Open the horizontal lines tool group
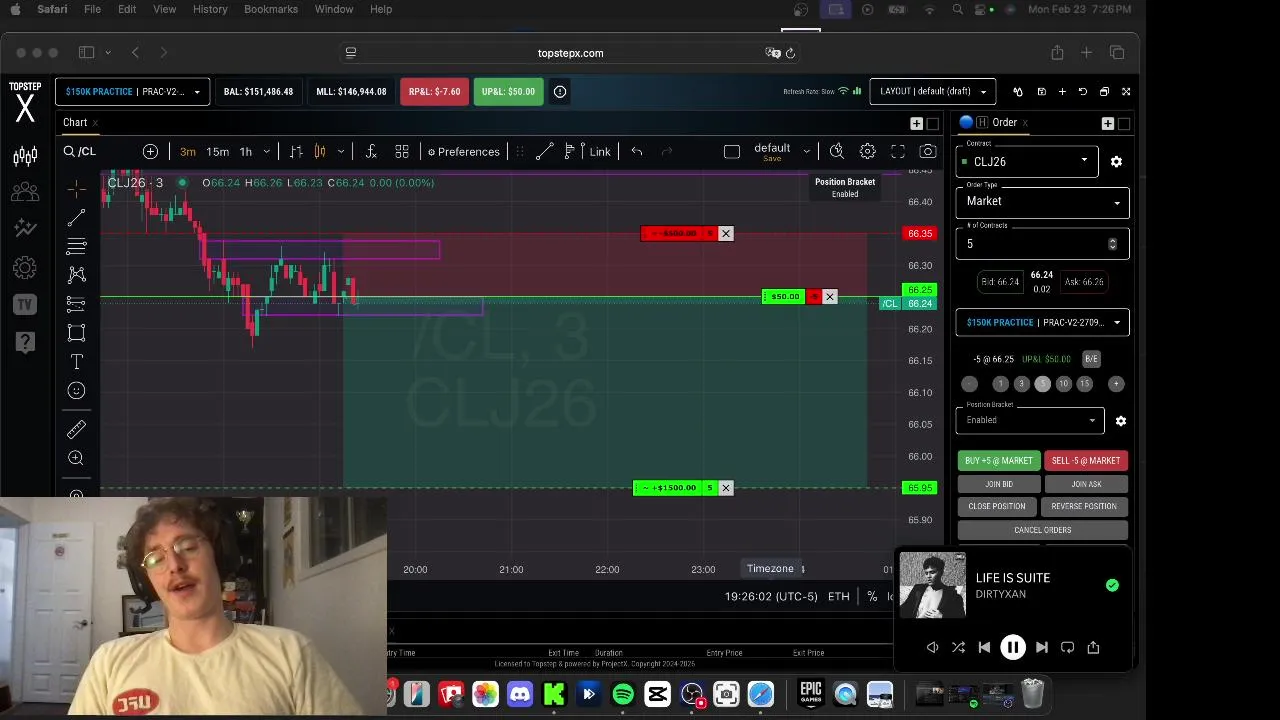Viewport: 1280px width, 720px height. tap(76, 246)
